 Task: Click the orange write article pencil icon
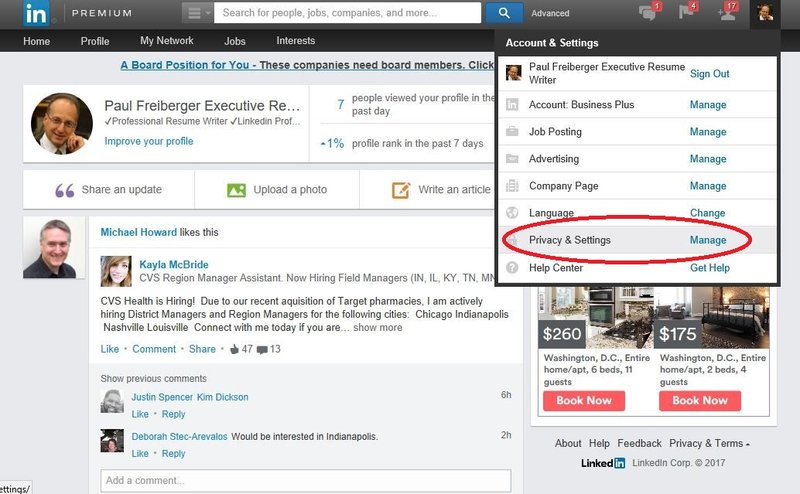pyautogui.click(x=401, y=190)
